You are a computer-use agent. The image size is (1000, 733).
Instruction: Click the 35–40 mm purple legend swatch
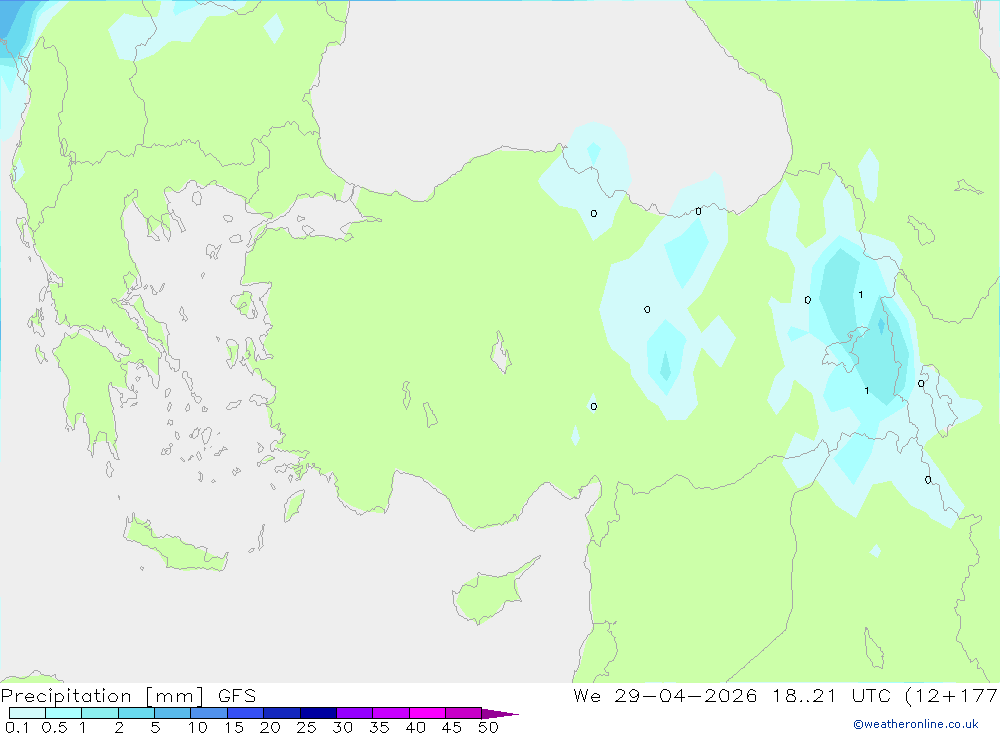click(391, 713)
